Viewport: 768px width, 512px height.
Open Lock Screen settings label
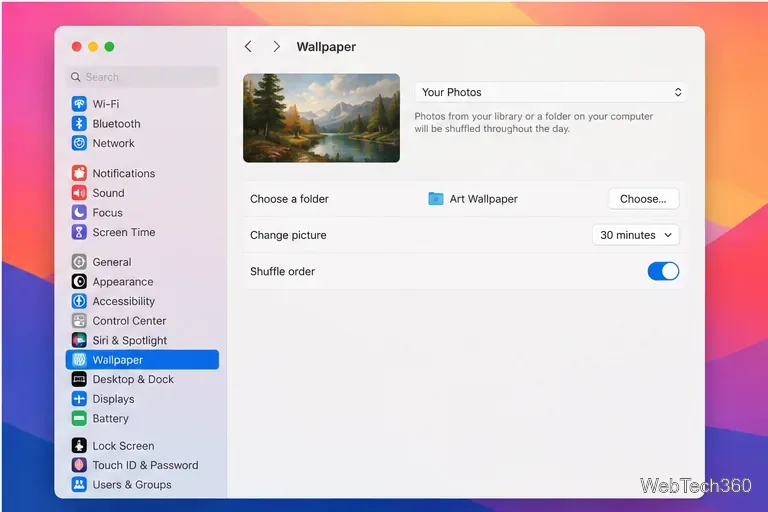pos(123,445)
